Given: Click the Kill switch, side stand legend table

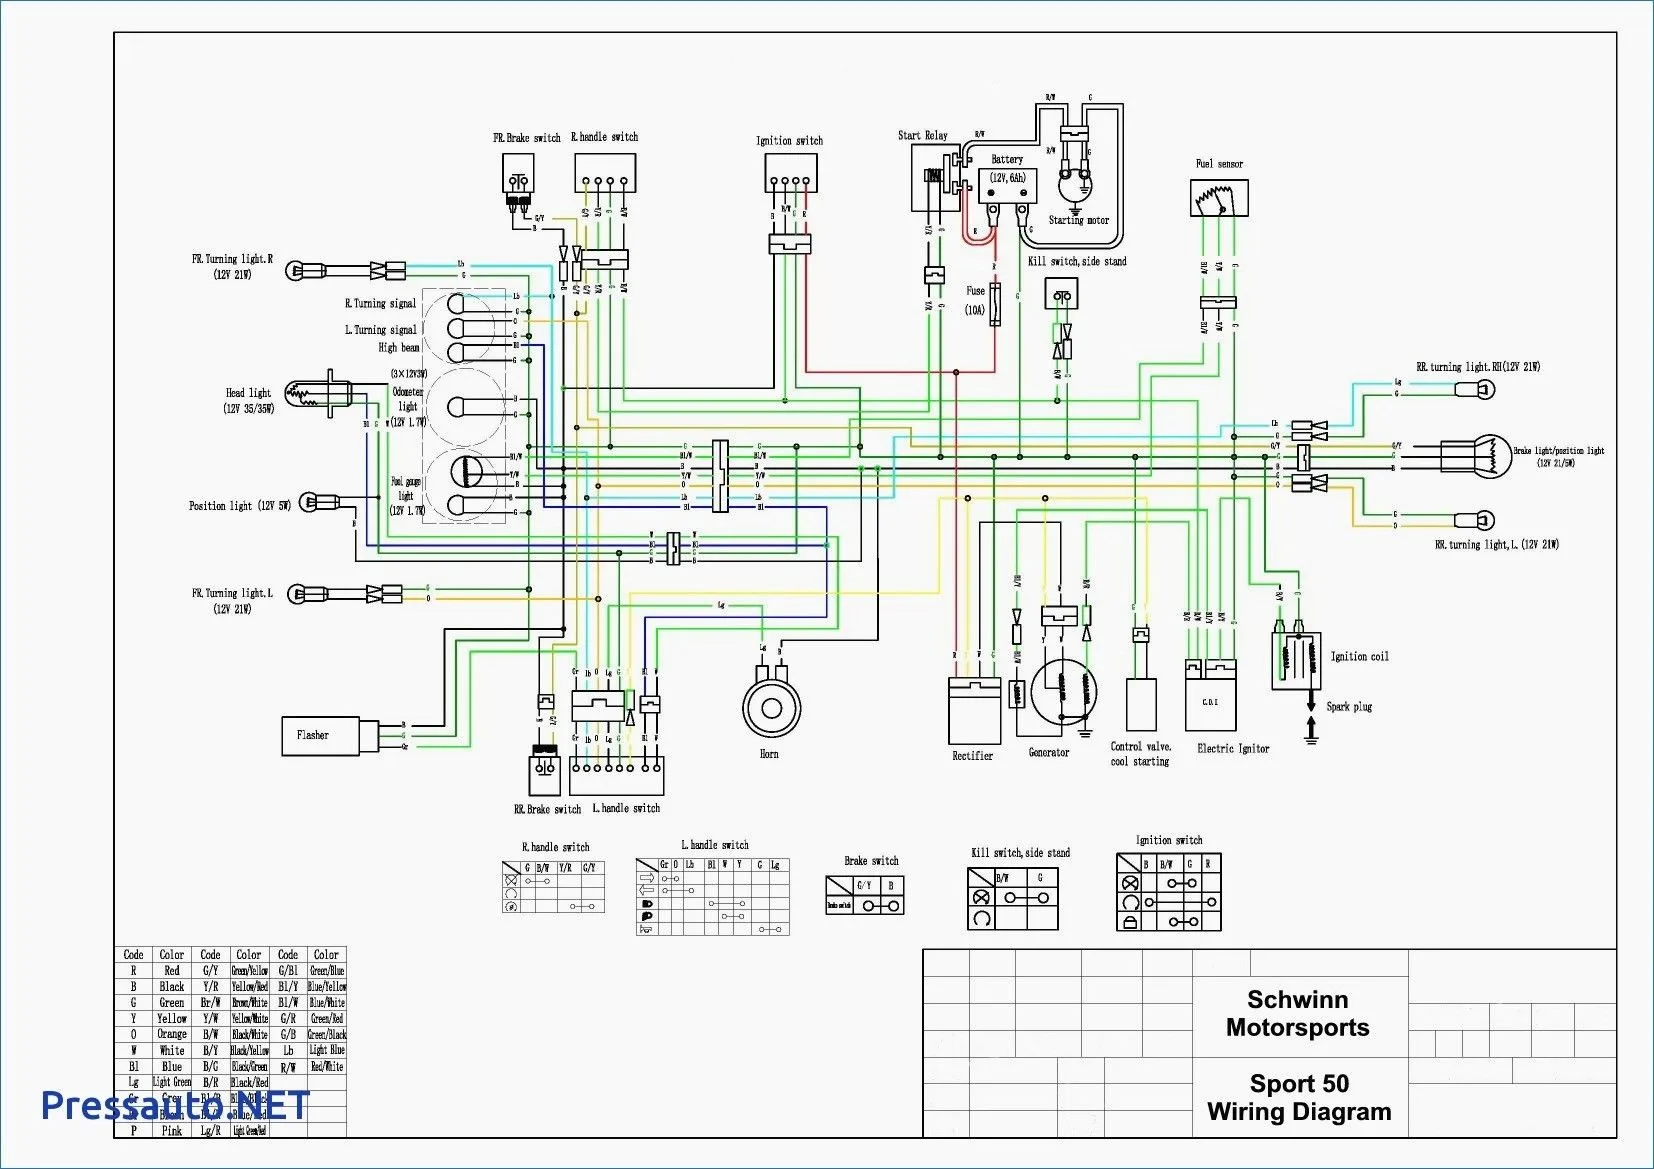Looking at the screenshot, I should [x=1013, y=899].
